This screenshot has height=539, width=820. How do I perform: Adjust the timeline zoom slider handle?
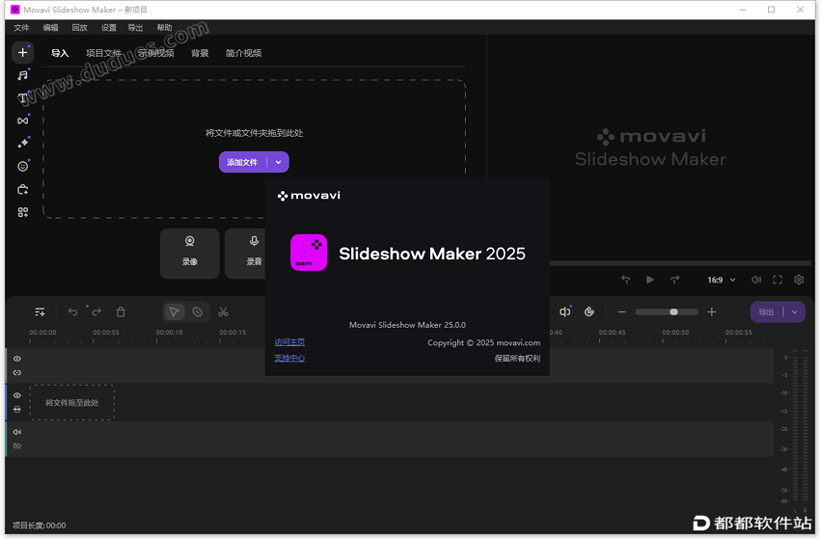pyautogui.click(x=674, y=312)
